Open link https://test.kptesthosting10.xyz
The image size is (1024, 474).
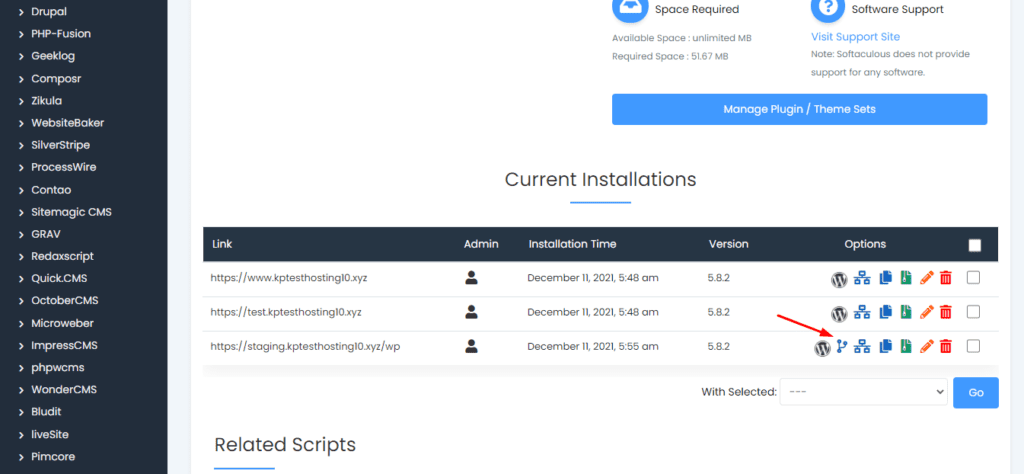click(x=286, y=312)
